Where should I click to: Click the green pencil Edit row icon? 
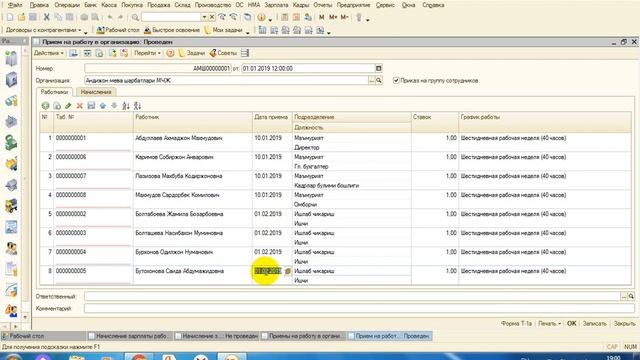68,106
